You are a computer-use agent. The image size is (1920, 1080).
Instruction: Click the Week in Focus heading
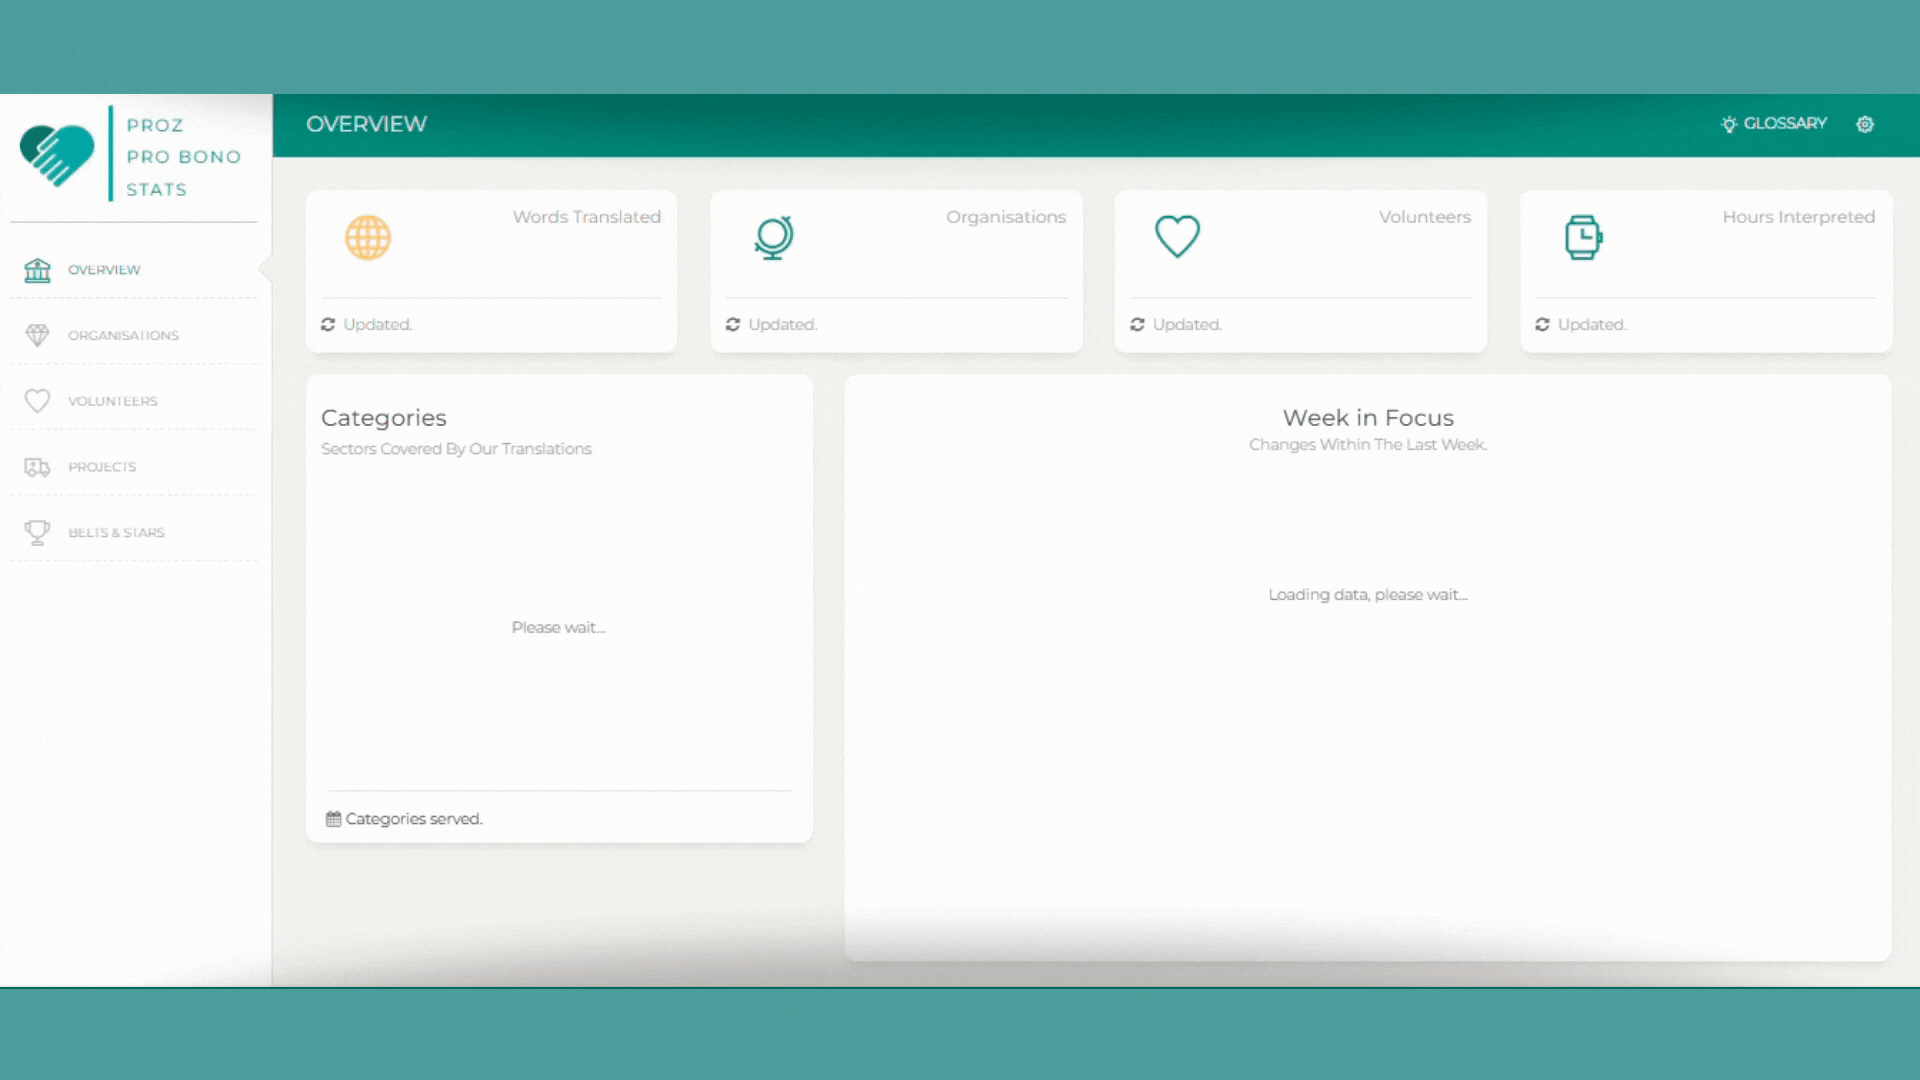pyautogui.click(x=1368, y=418)
